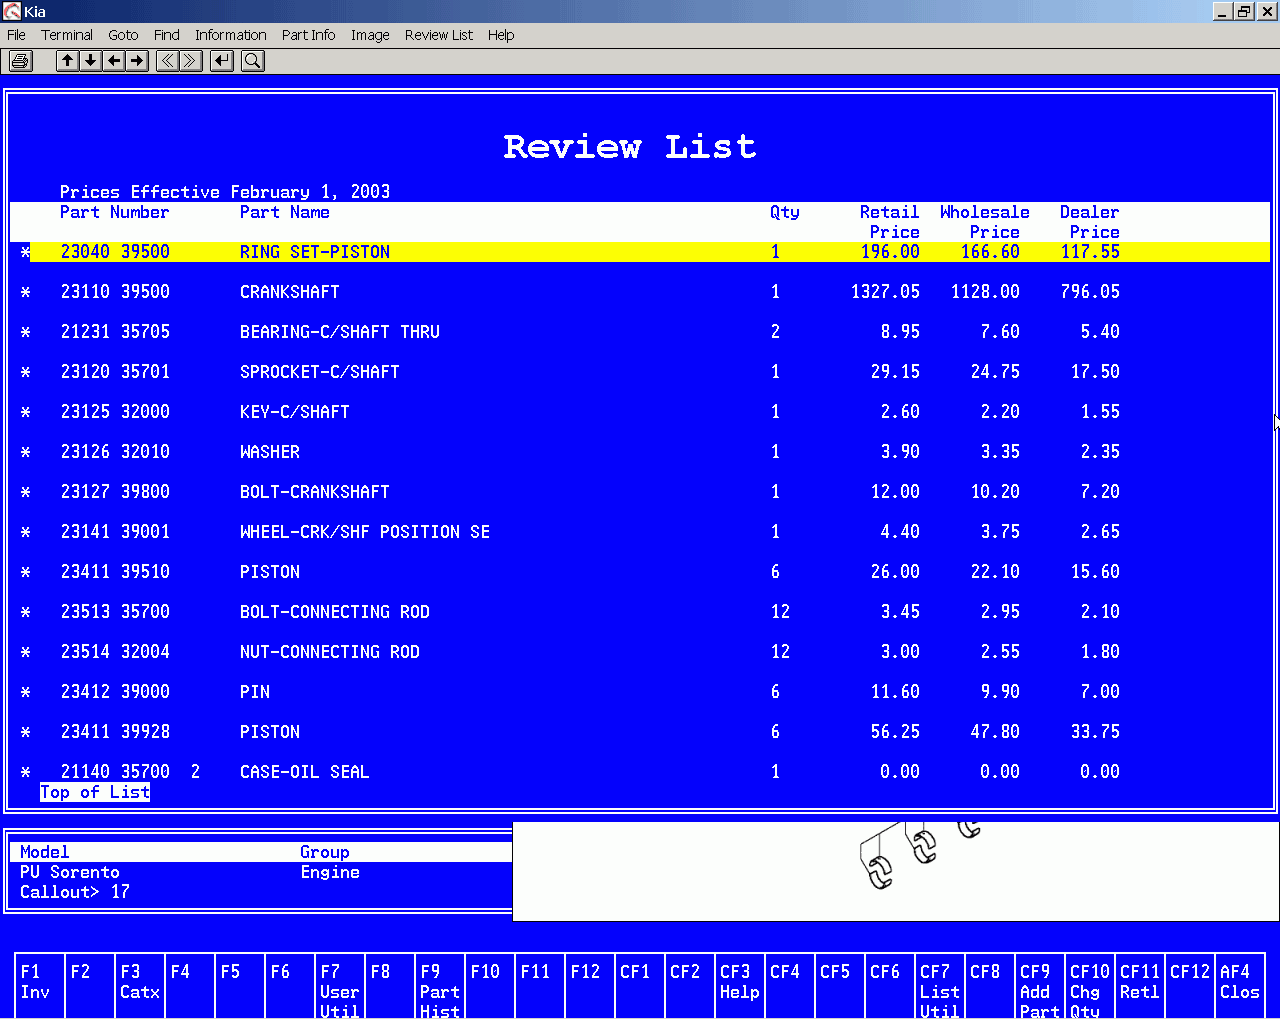This screenshot has width=1280, height=1019.
Task: Click the Part Number column header
Action: coord(115,212)
